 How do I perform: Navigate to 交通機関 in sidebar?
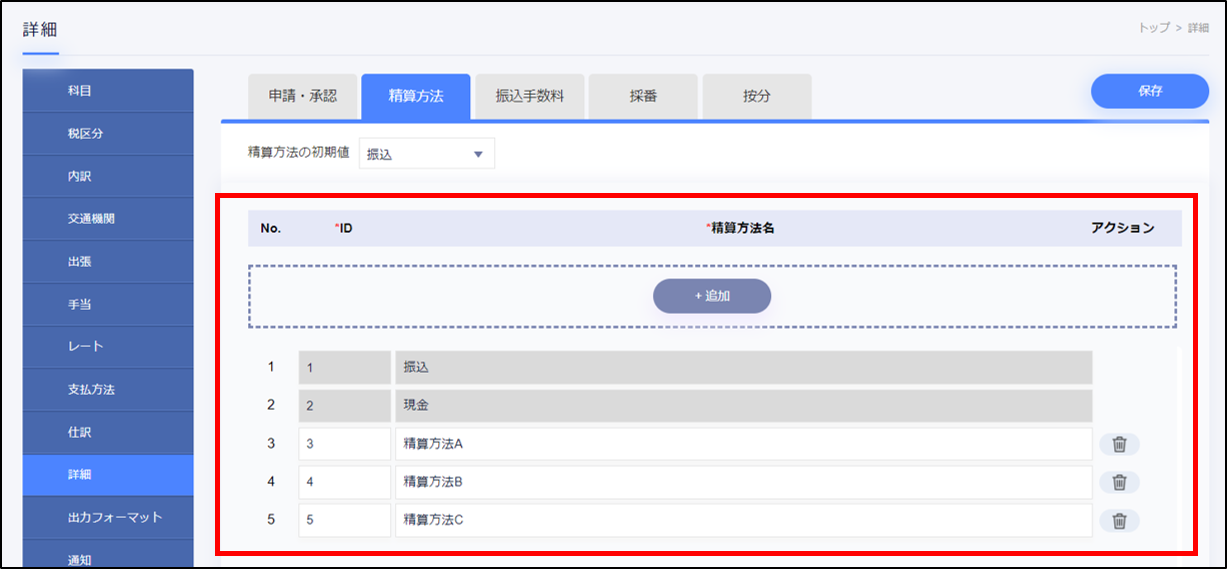point(108,219)
